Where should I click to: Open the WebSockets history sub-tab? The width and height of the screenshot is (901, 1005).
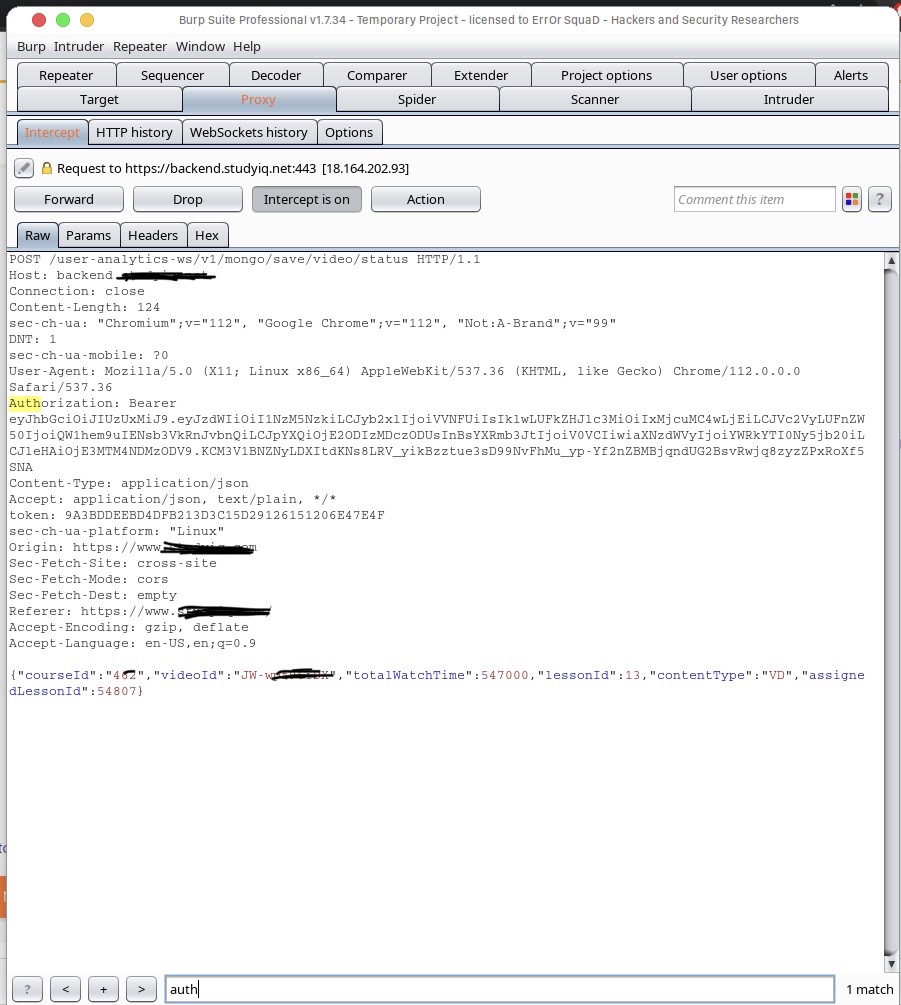coord(249,132)
